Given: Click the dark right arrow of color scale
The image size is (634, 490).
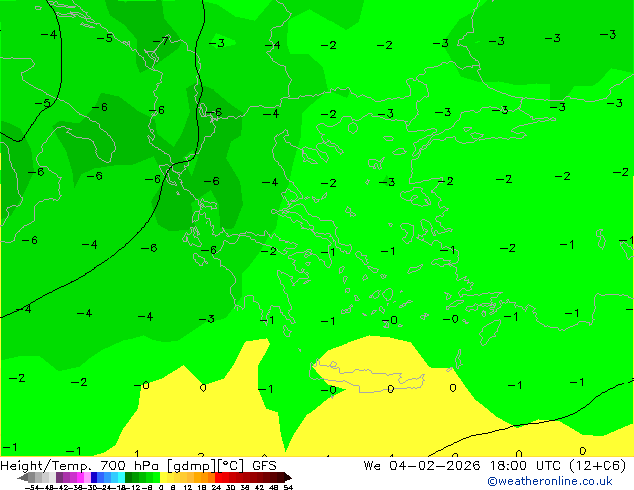Looking at the screenshot, I should tap(288, 477).
